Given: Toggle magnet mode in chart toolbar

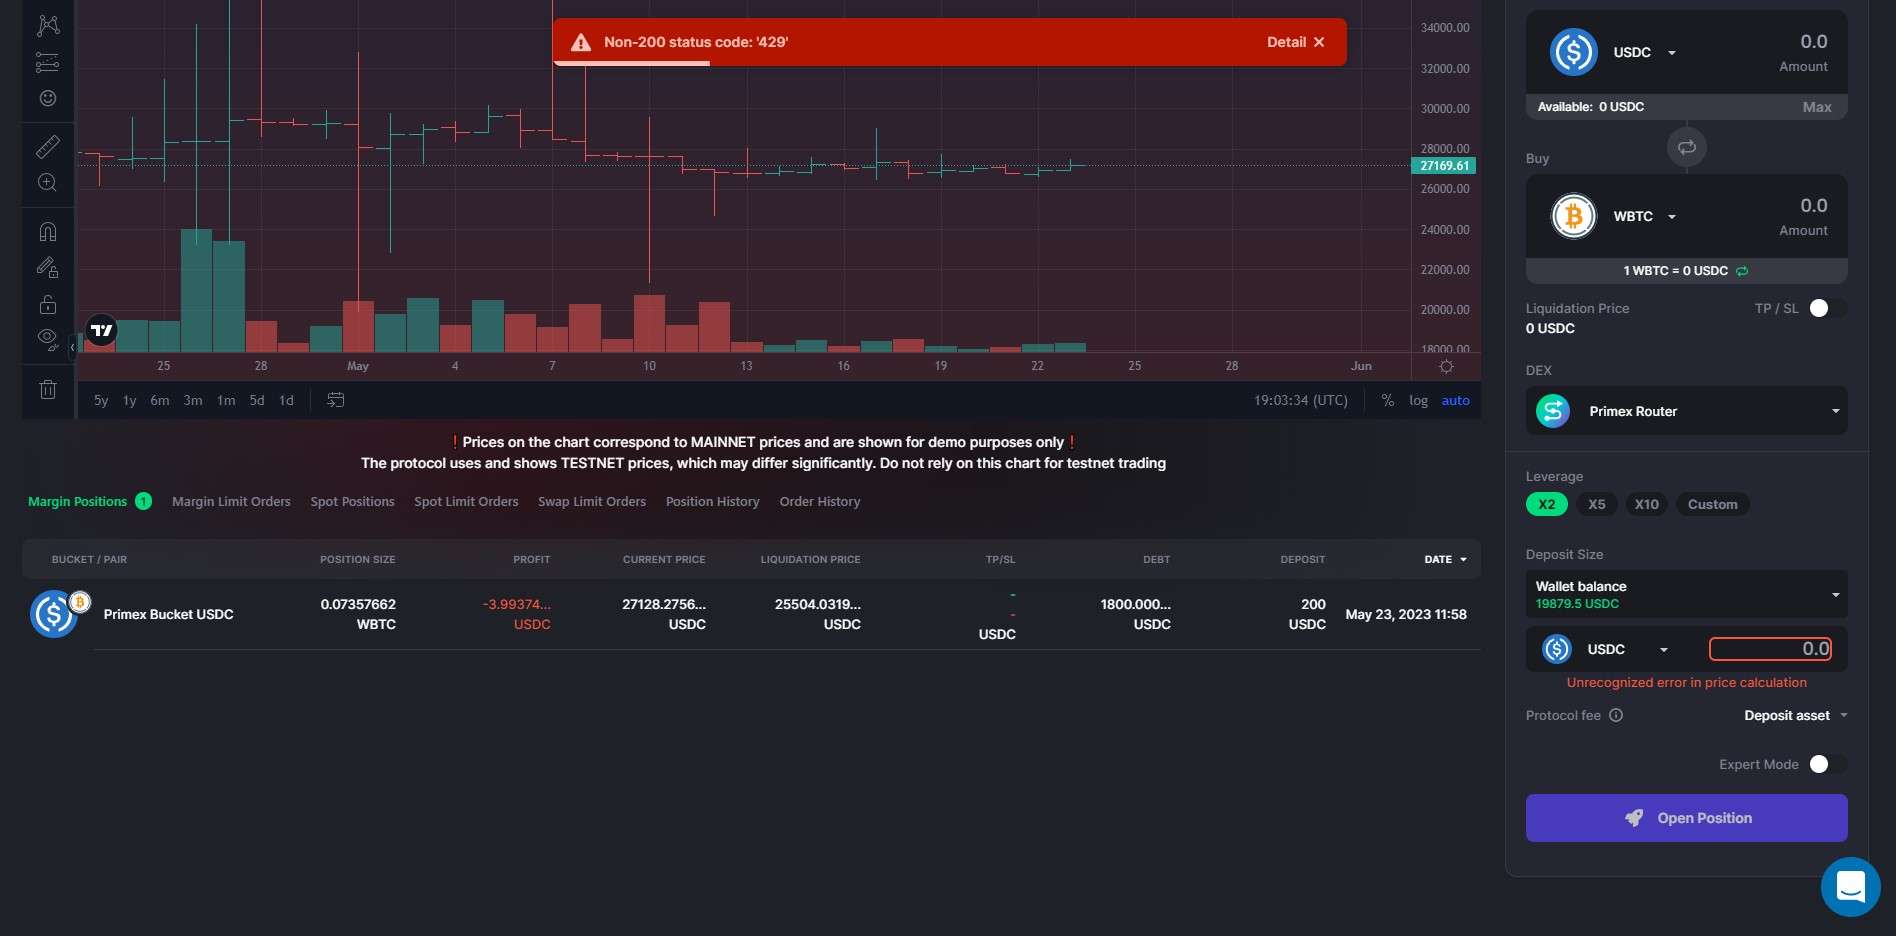Looking at the screenshot, I should (47, 232).
